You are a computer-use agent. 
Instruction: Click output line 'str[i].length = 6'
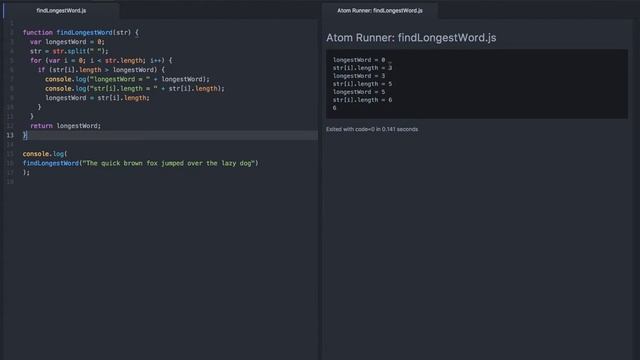tap(362, 100)
